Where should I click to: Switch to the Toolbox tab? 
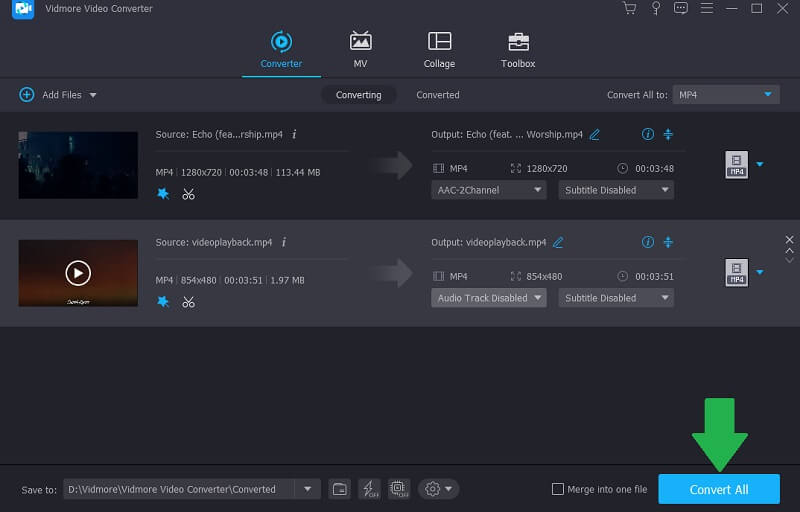(517, 49)
